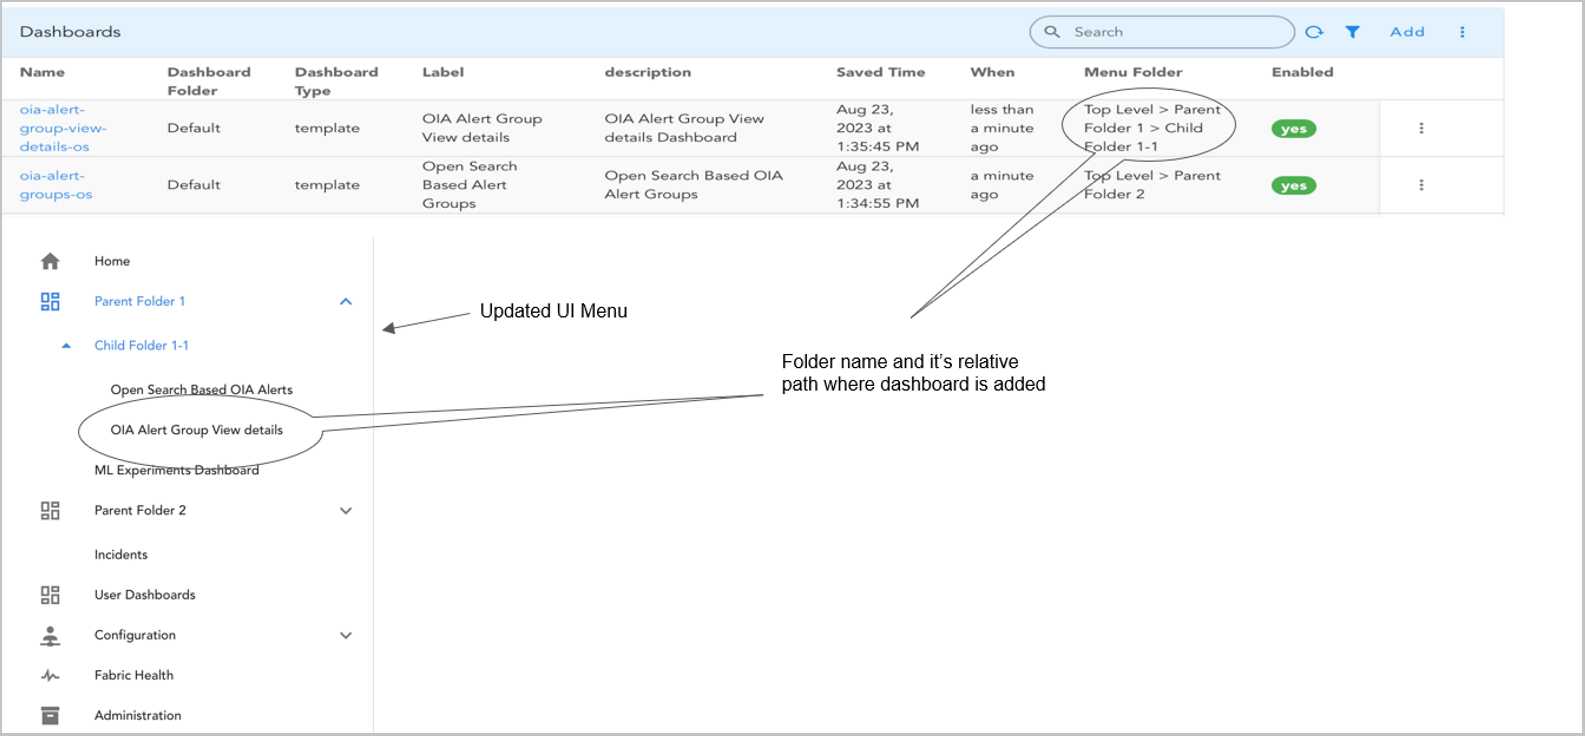This screenshot has height=738, width=1586.
Task: Toggle enabled 'yes' badge for oia-alert-group-view-details-os
Action: (x=1294, y=129)
